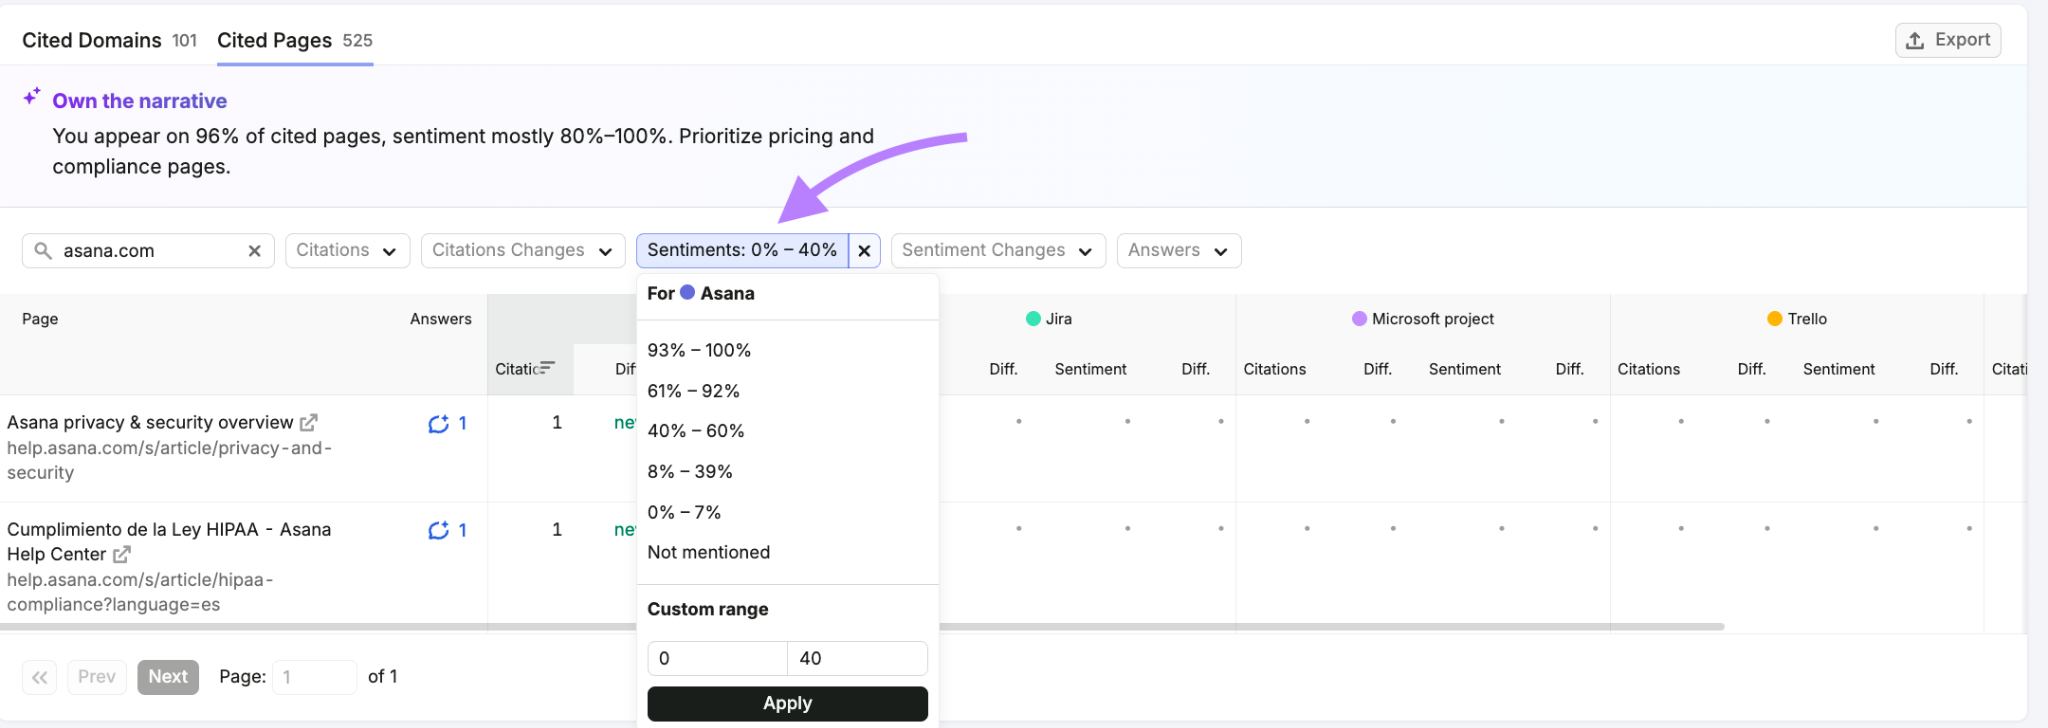Choose the 61% – 92% sentiment range
This screenshot has width=2048, height=728.
(788, 391)
